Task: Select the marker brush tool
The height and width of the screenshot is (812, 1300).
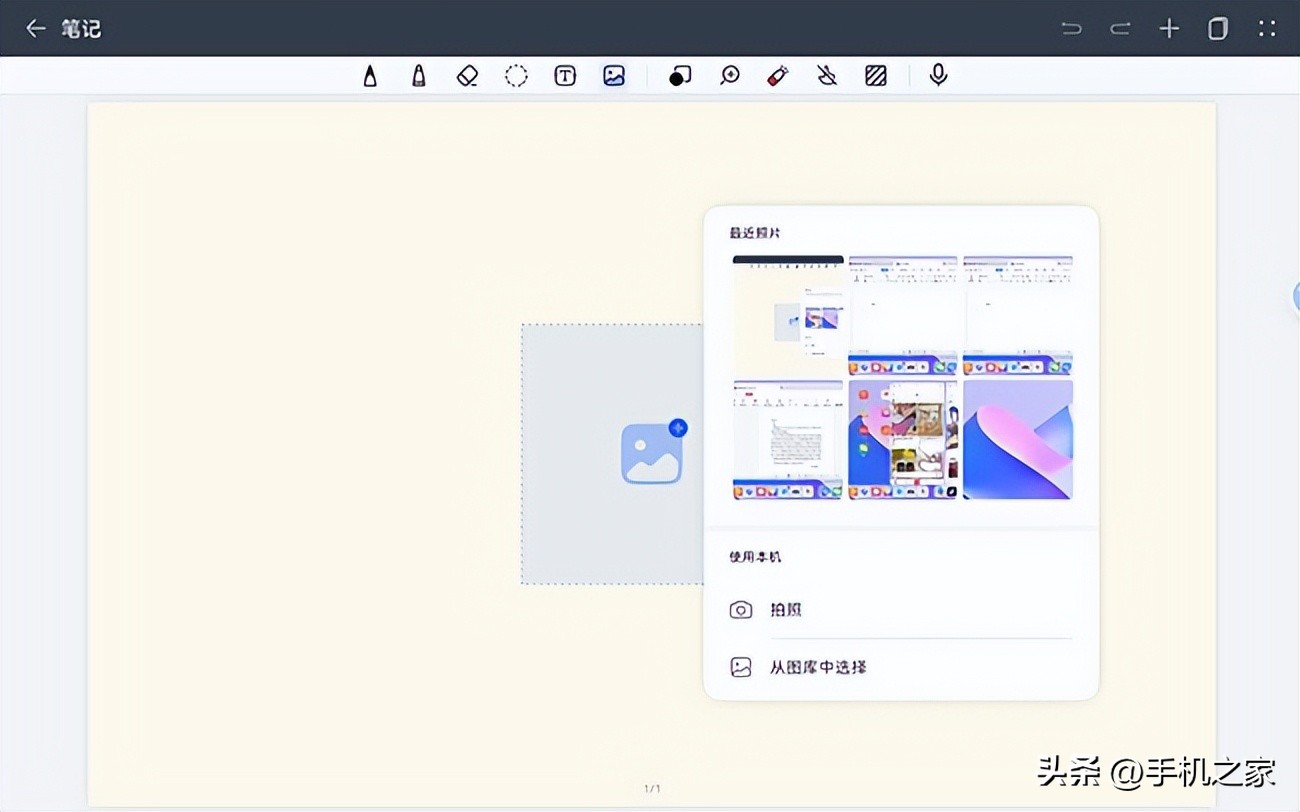Action: pos(418,75)
